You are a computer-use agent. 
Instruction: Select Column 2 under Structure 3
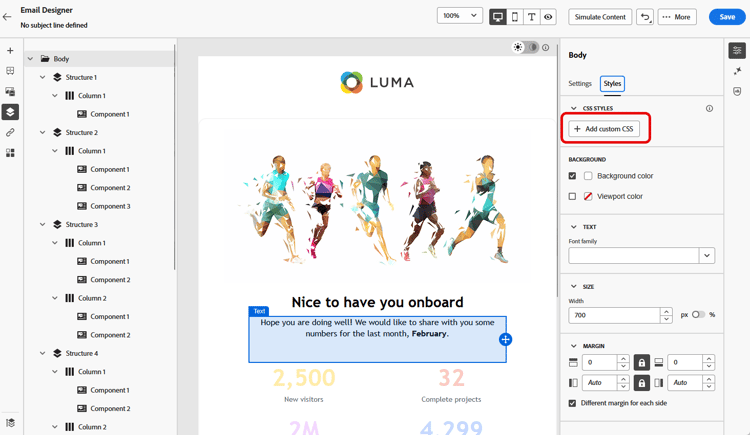[92, 298]
